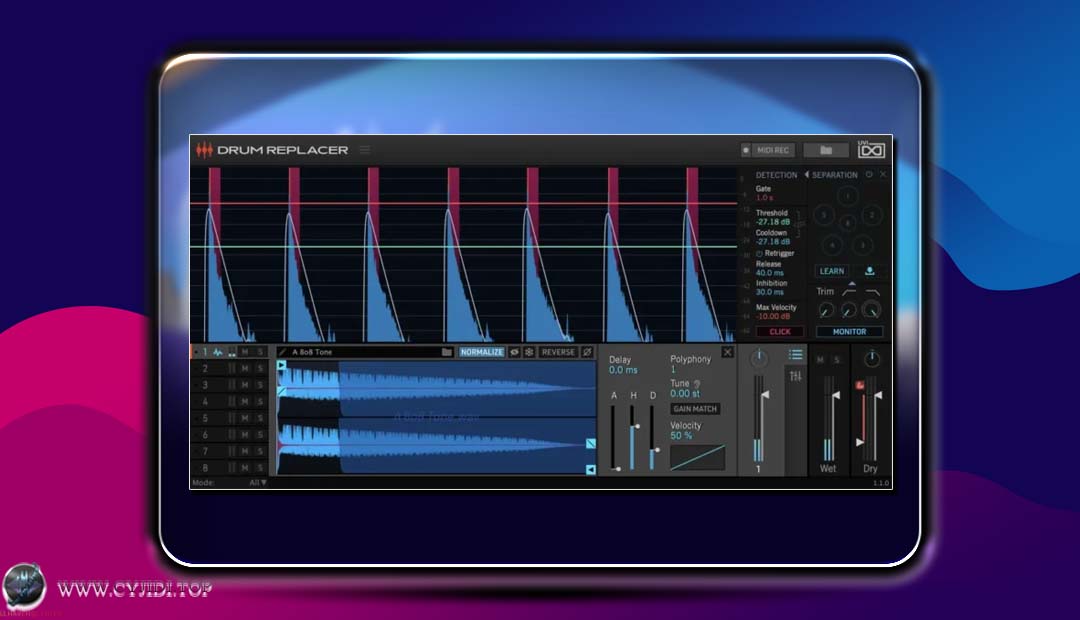
Task: Open the mixer faders icon in layer strip
Action: (796, 376)
